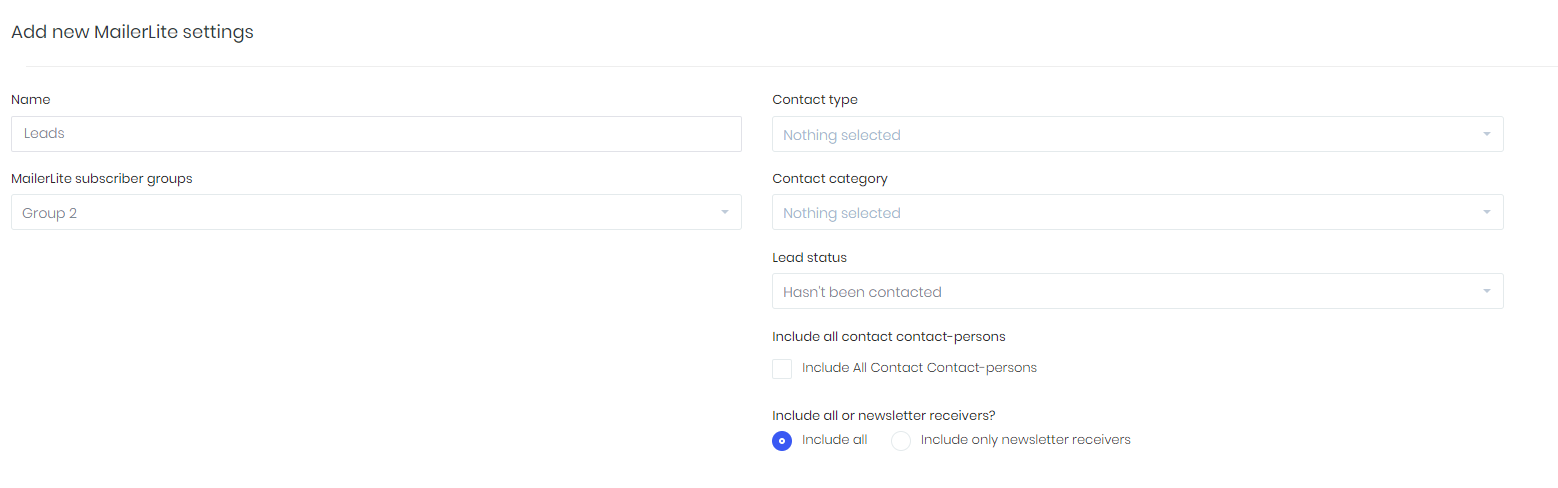
Task: Click the Include all label text
Action: pos(834,440)
